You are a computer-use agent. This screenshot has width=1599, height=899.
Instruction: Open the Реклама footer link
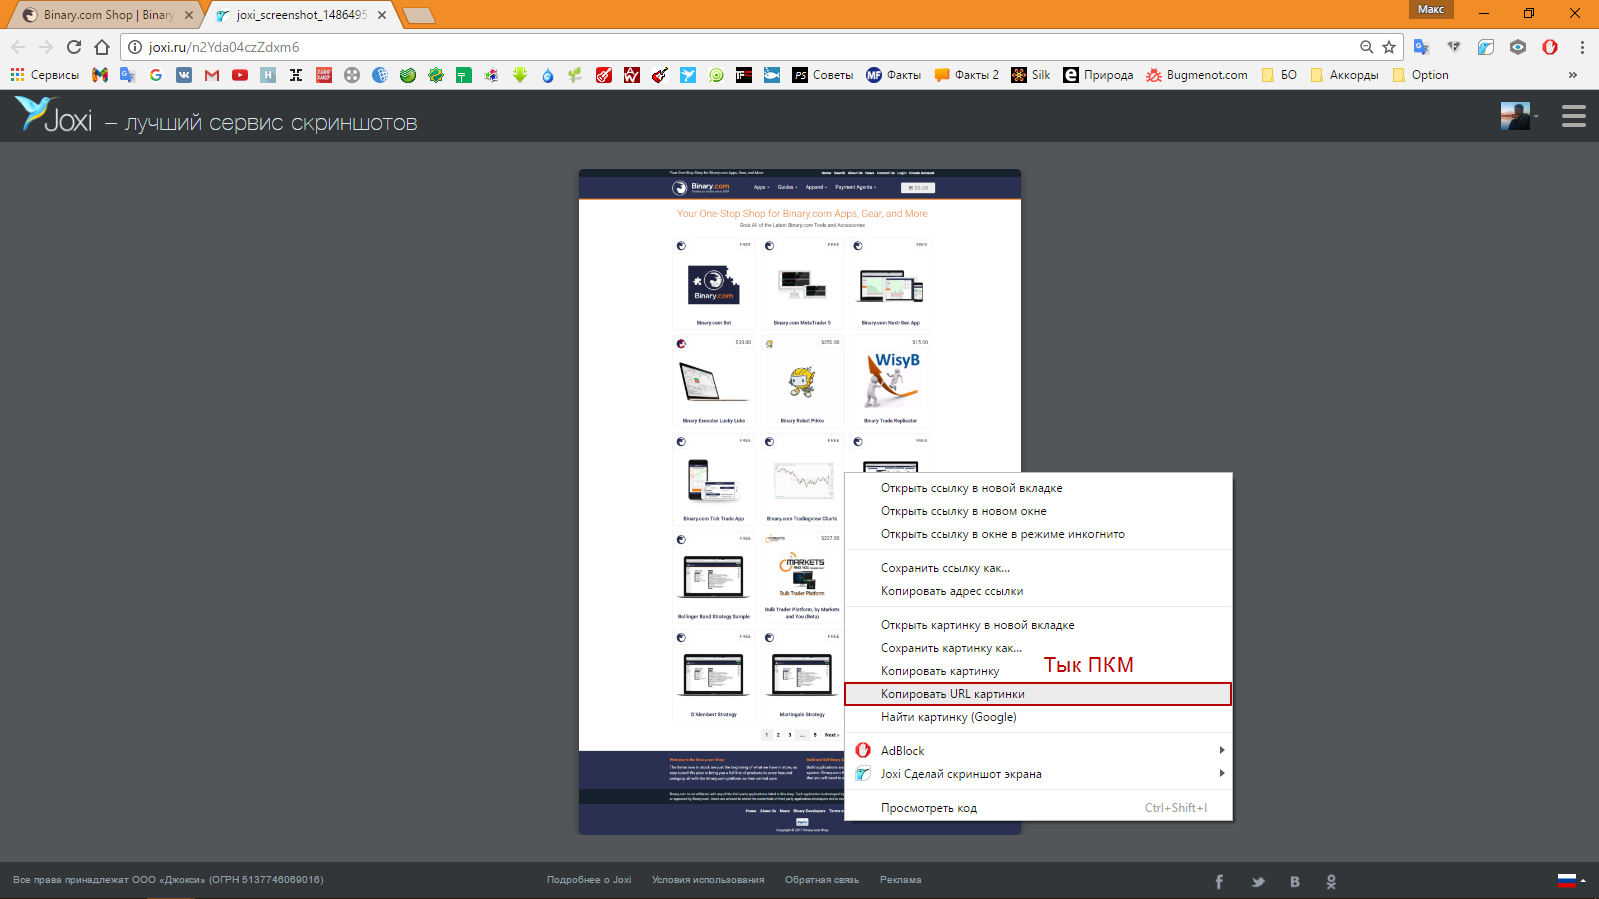pyautogui.click(x=901, y=880)
